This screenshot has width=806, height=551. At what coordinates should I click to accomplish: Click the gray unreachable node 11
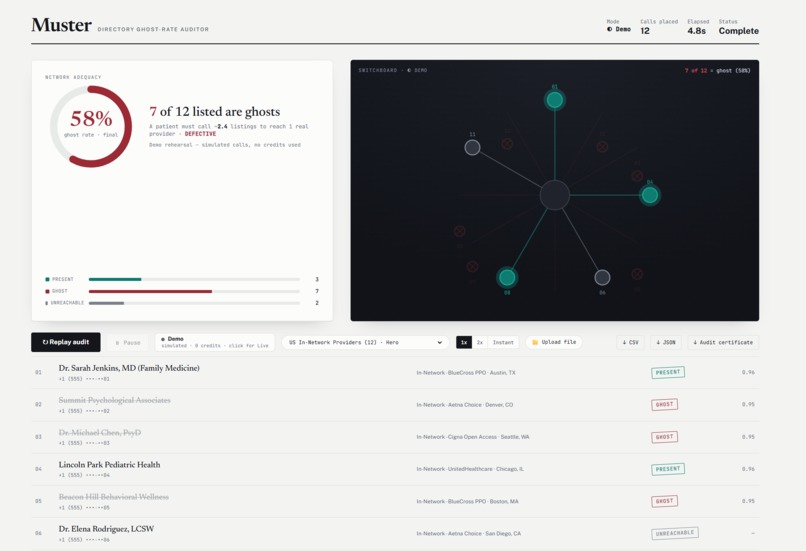[472, 148]
